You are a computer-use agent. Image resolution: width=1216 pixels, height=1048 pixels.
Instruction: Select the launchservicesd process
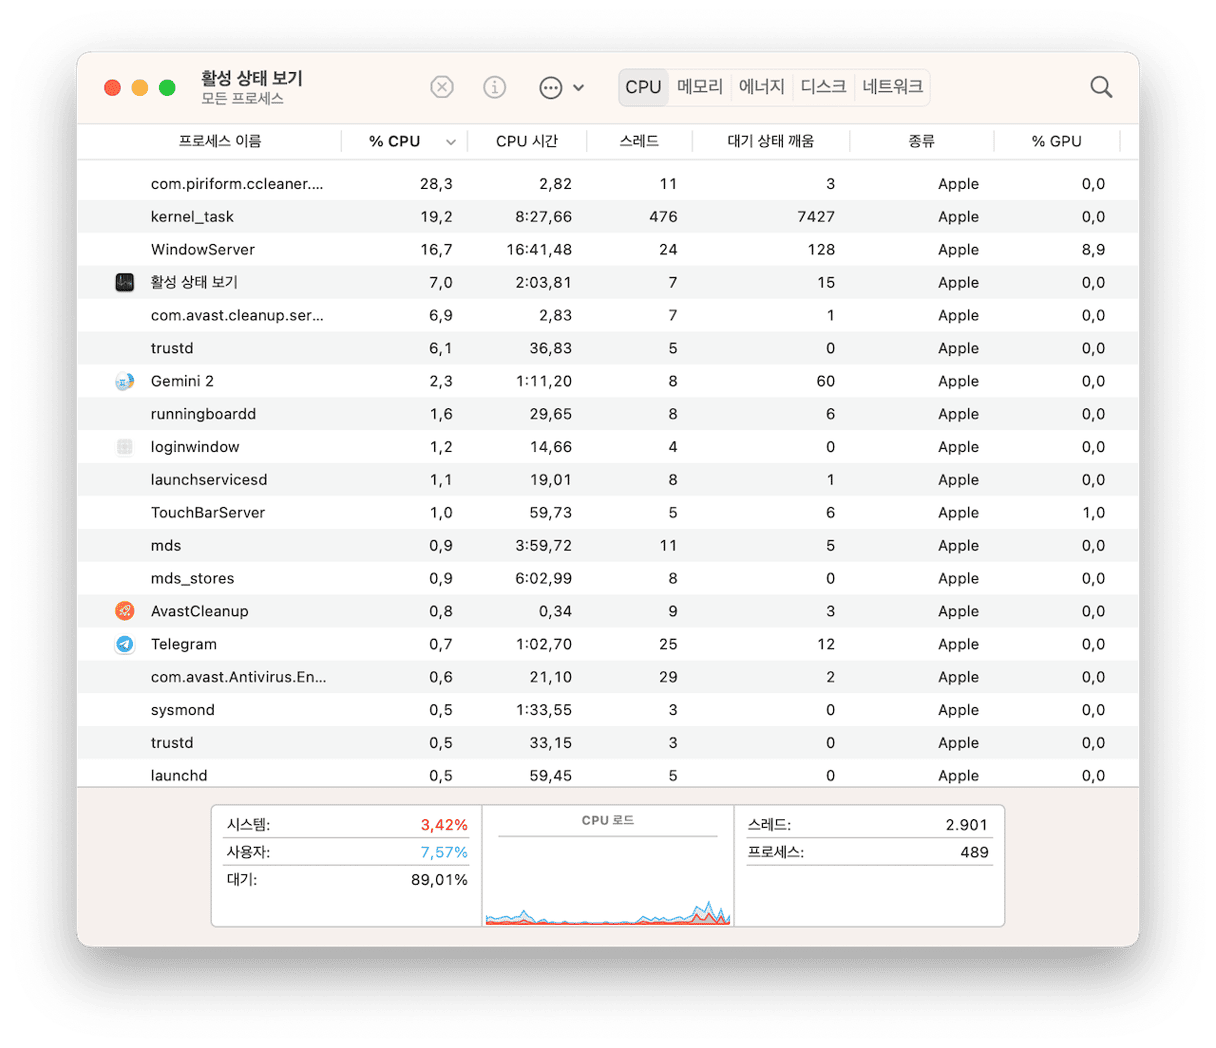(608, 480)
